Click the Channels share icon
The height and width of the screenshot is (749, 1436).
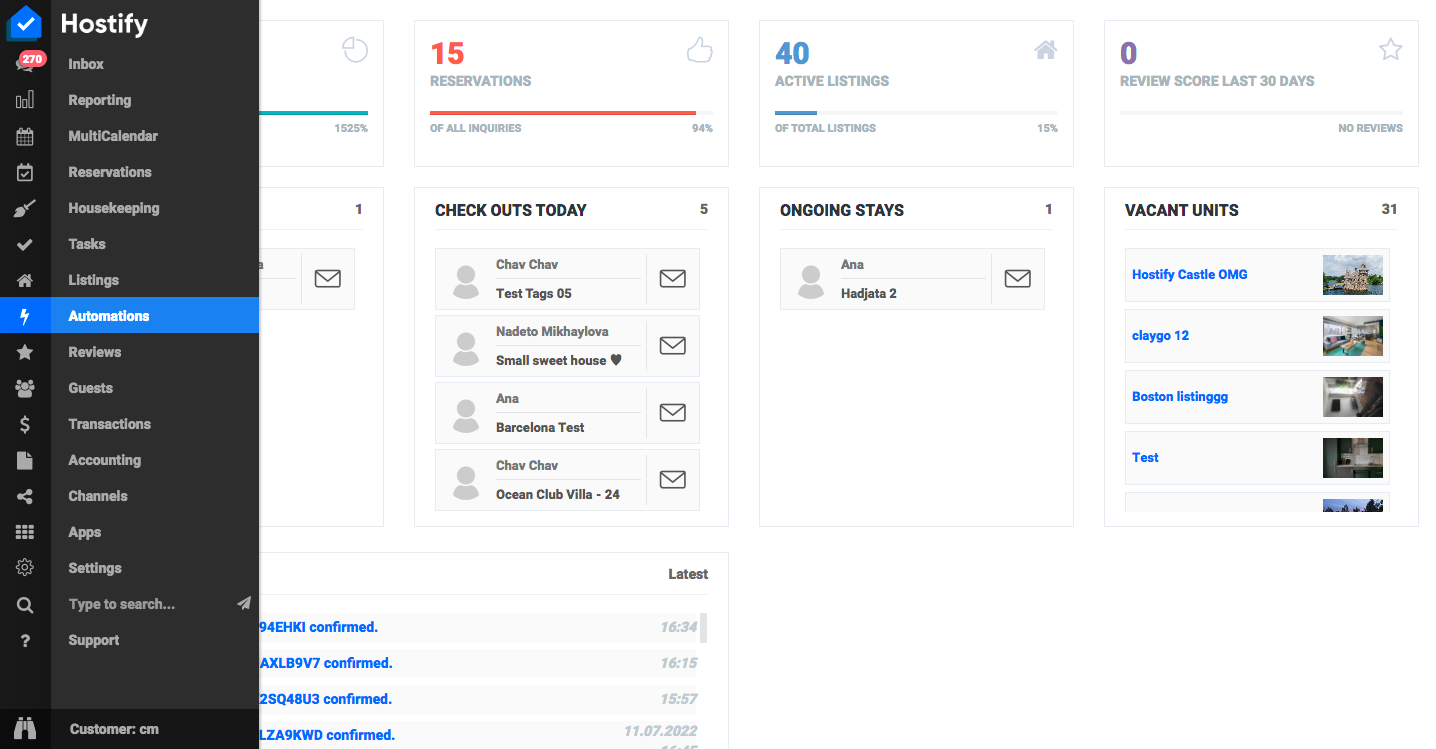(25, 496)
